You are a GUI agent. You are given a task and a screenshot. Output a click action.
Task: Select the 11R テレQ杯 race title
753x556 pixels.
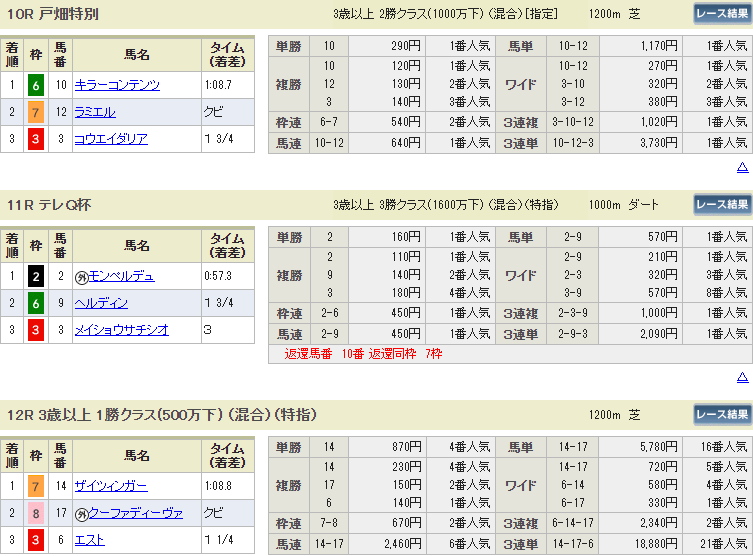[x=49, y=205]
